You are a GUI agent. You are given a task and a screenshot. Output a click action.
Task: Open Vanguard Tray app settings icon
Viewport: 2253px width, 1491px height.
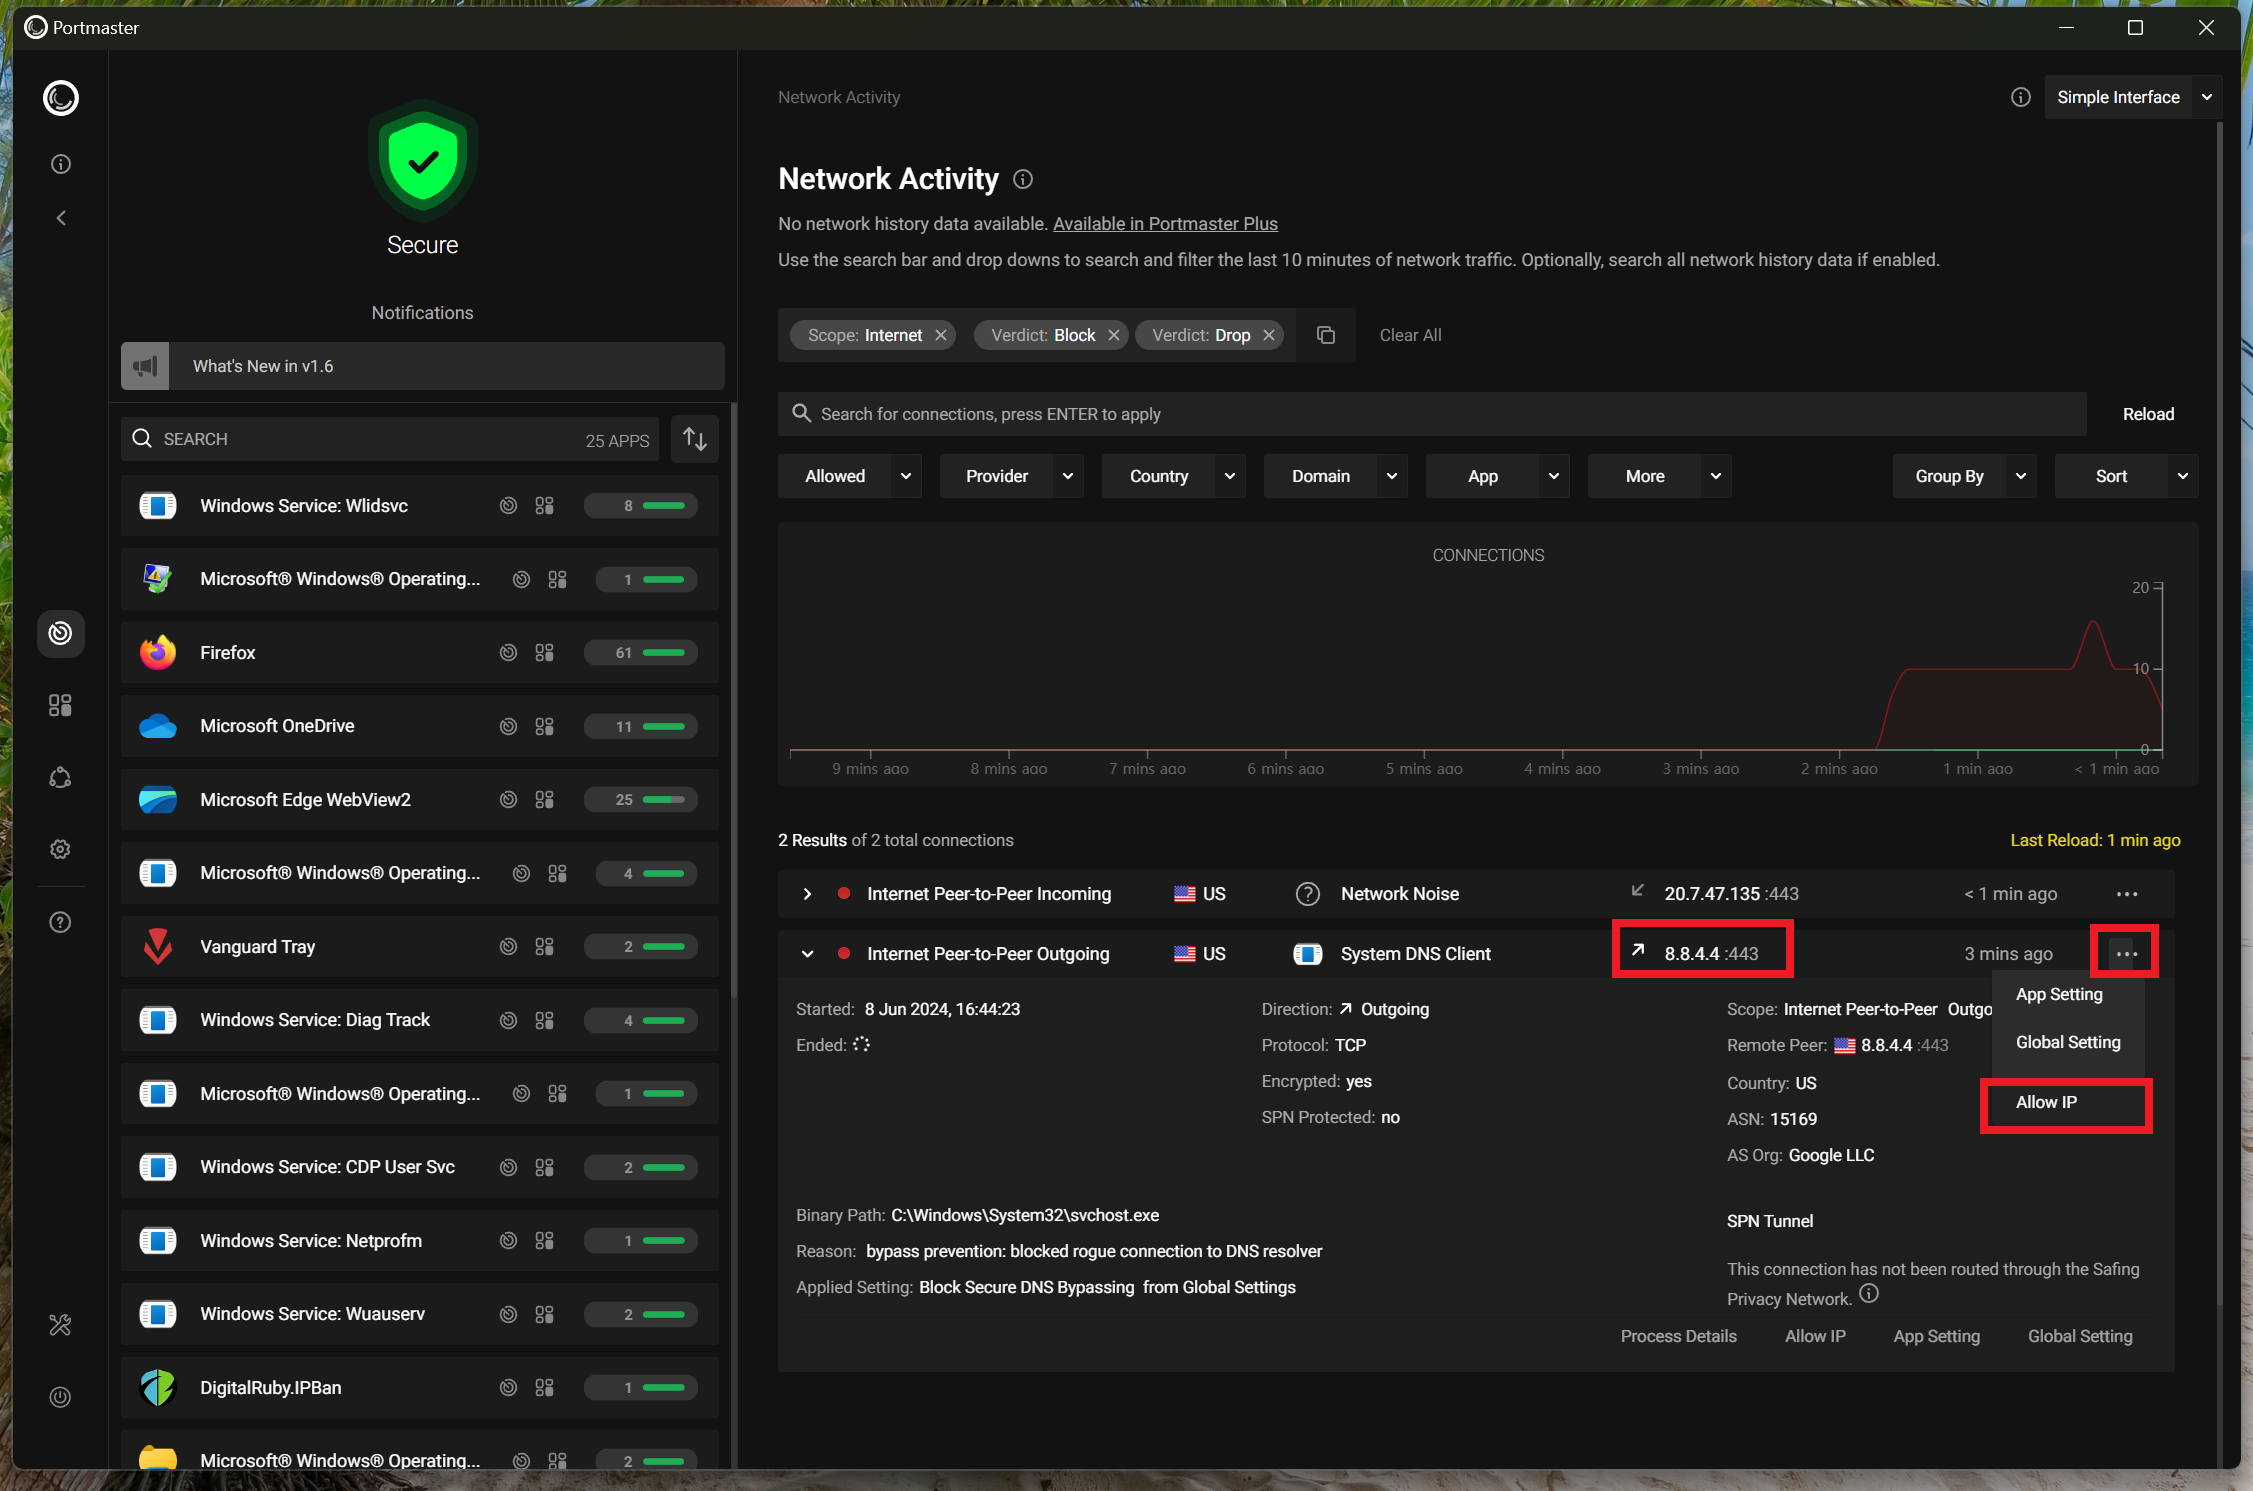(544, 947)
